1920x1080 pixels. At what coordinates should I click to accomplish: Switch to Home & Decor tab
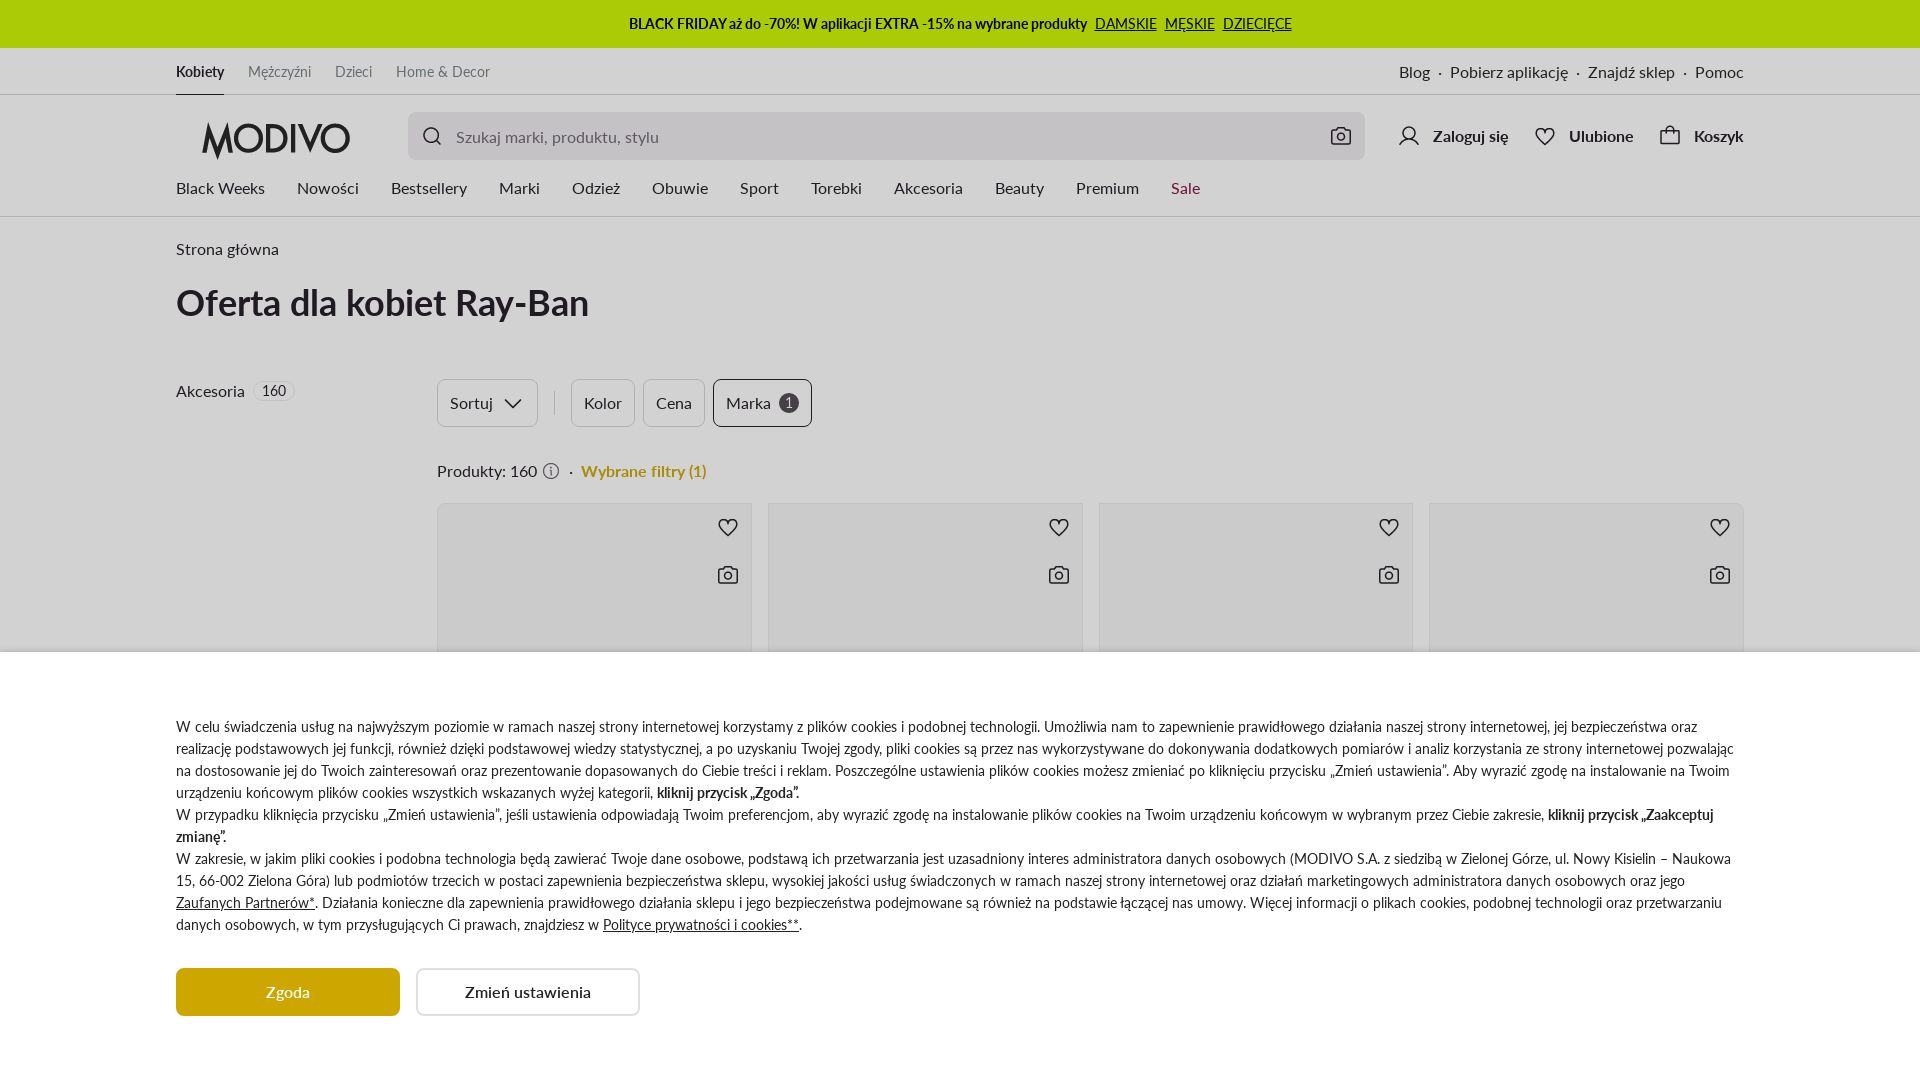pos(443,72)
